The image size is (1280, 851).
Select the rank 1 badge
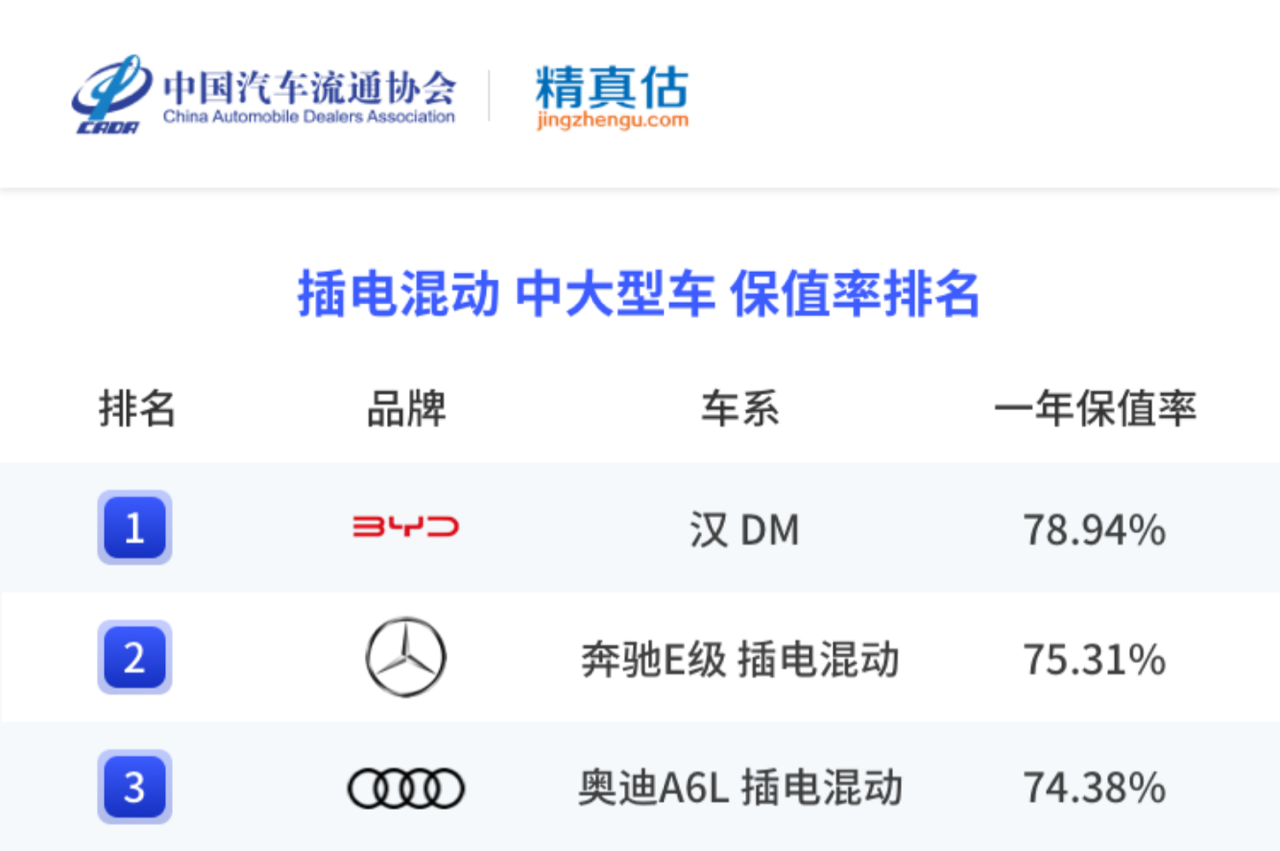click(x=135, y=527)
